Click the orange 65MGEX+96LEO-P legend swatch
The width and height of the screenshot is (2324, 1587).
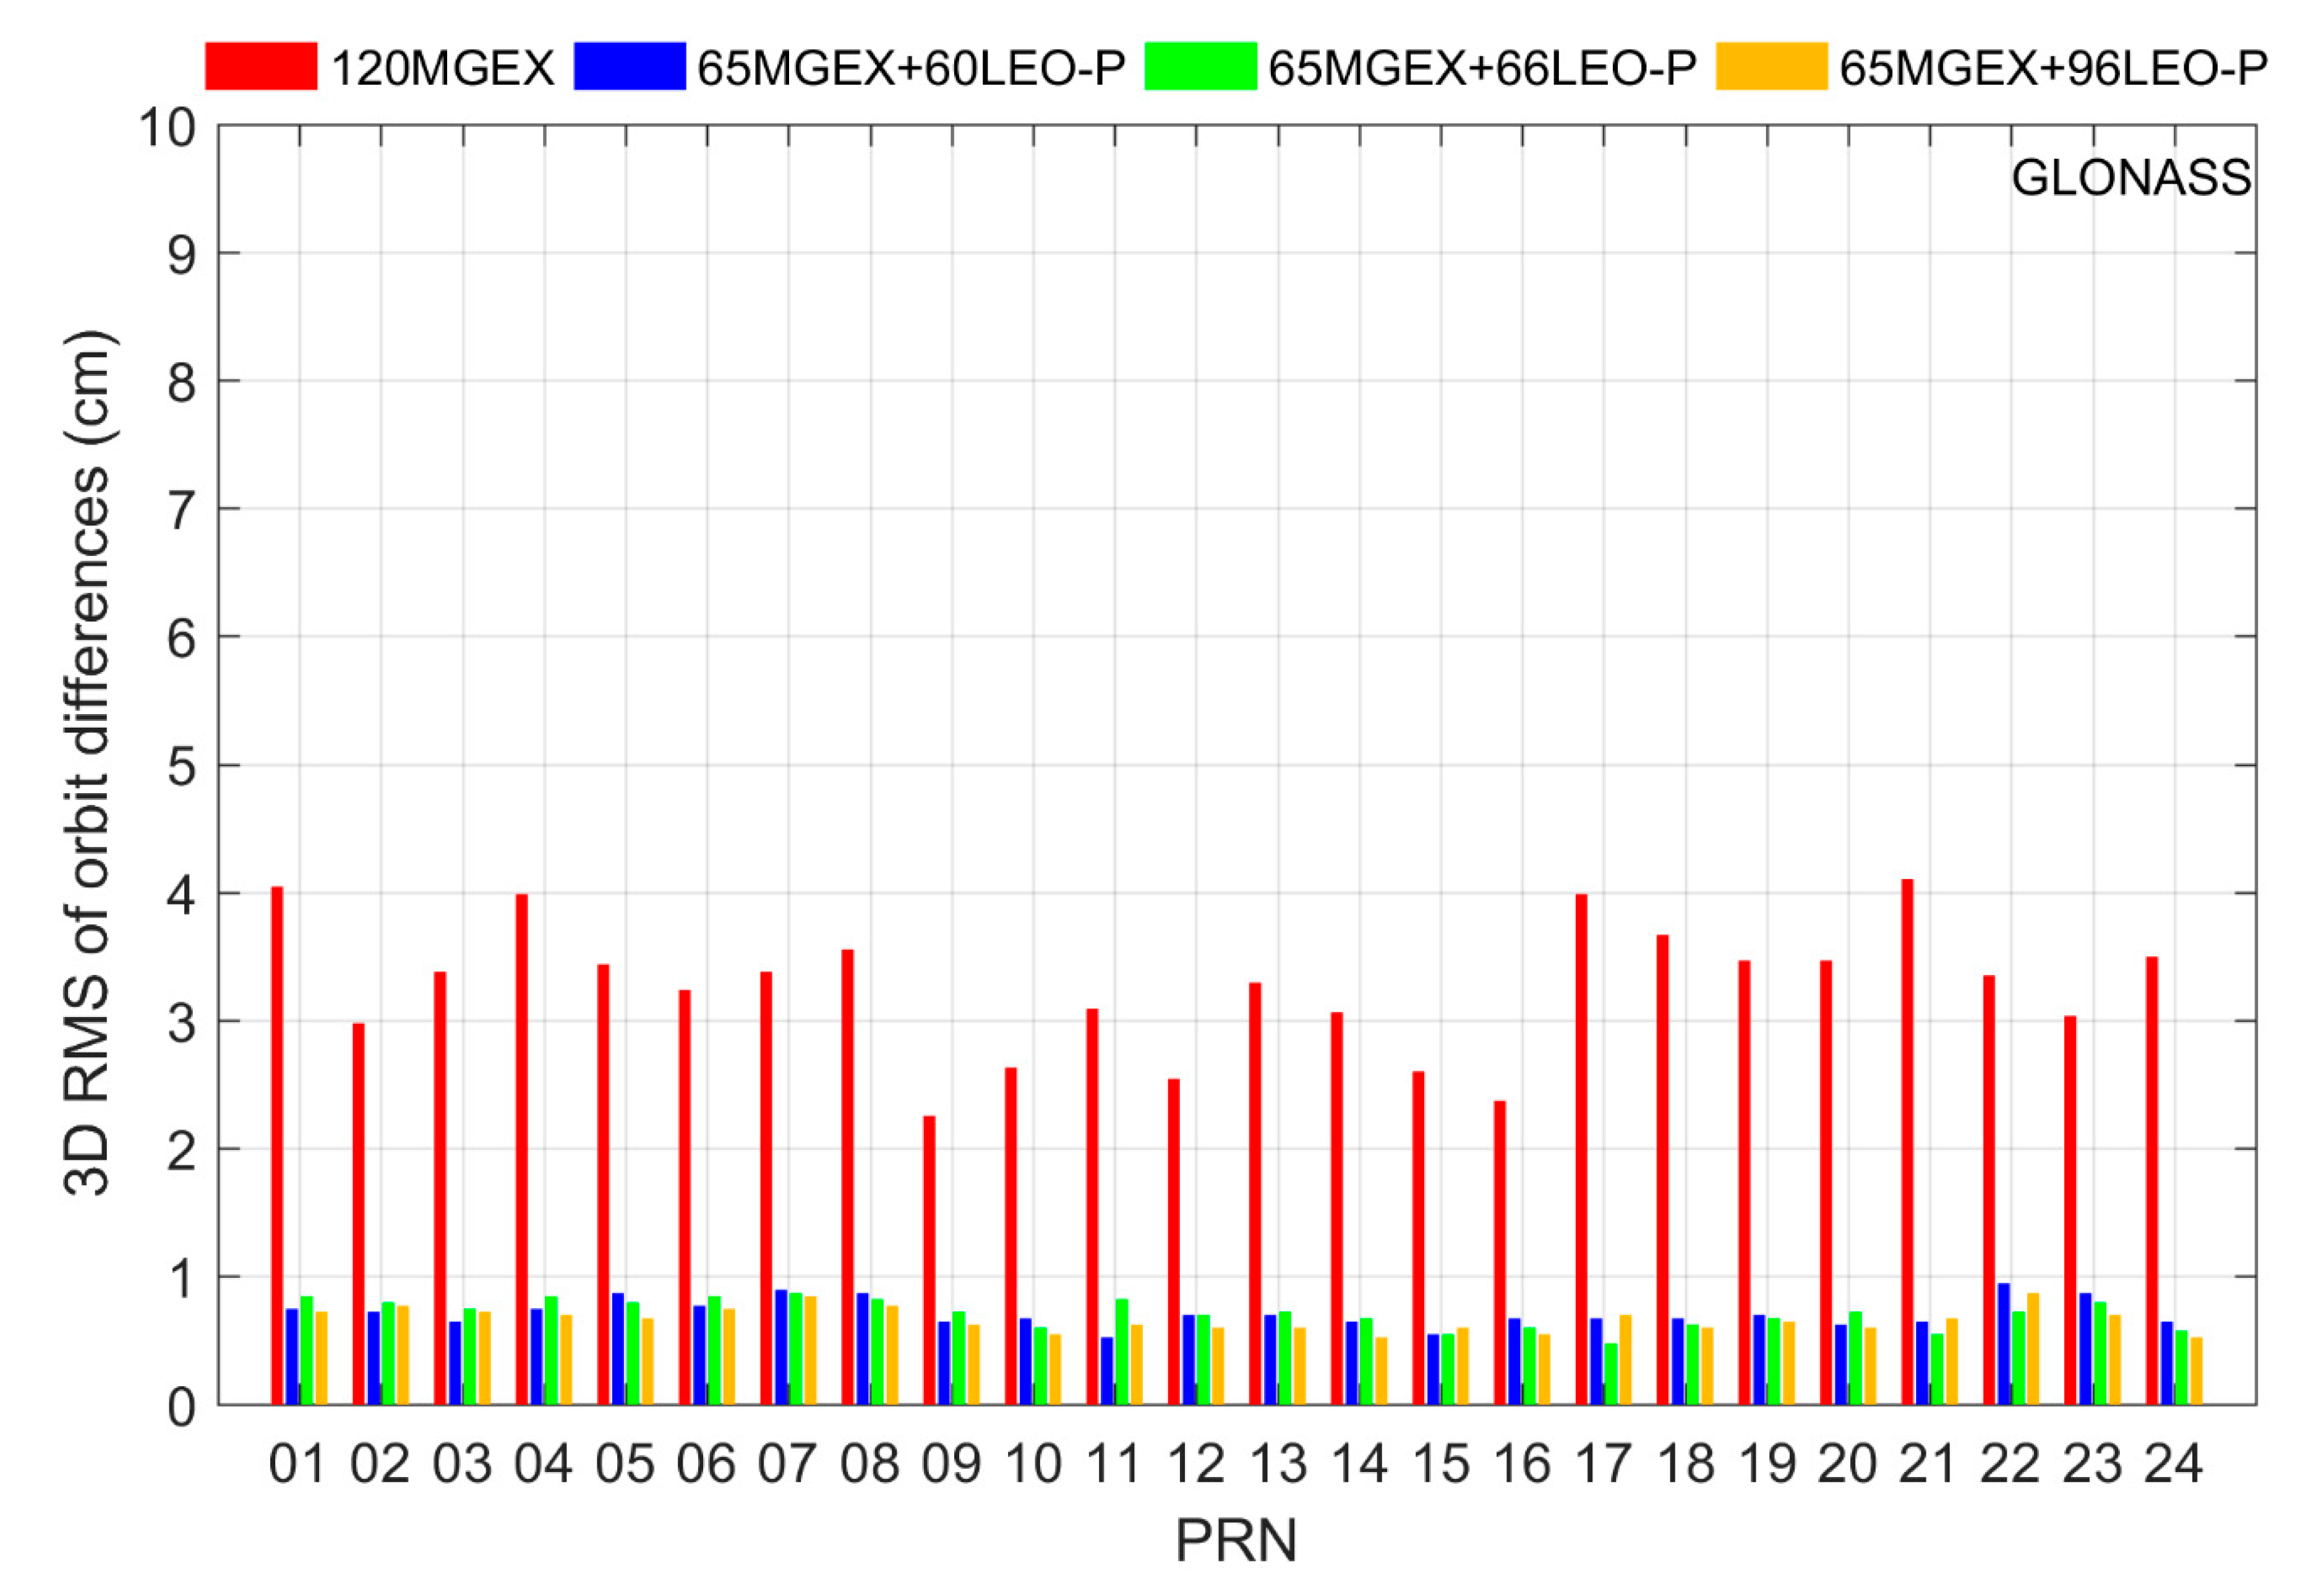1771,67
